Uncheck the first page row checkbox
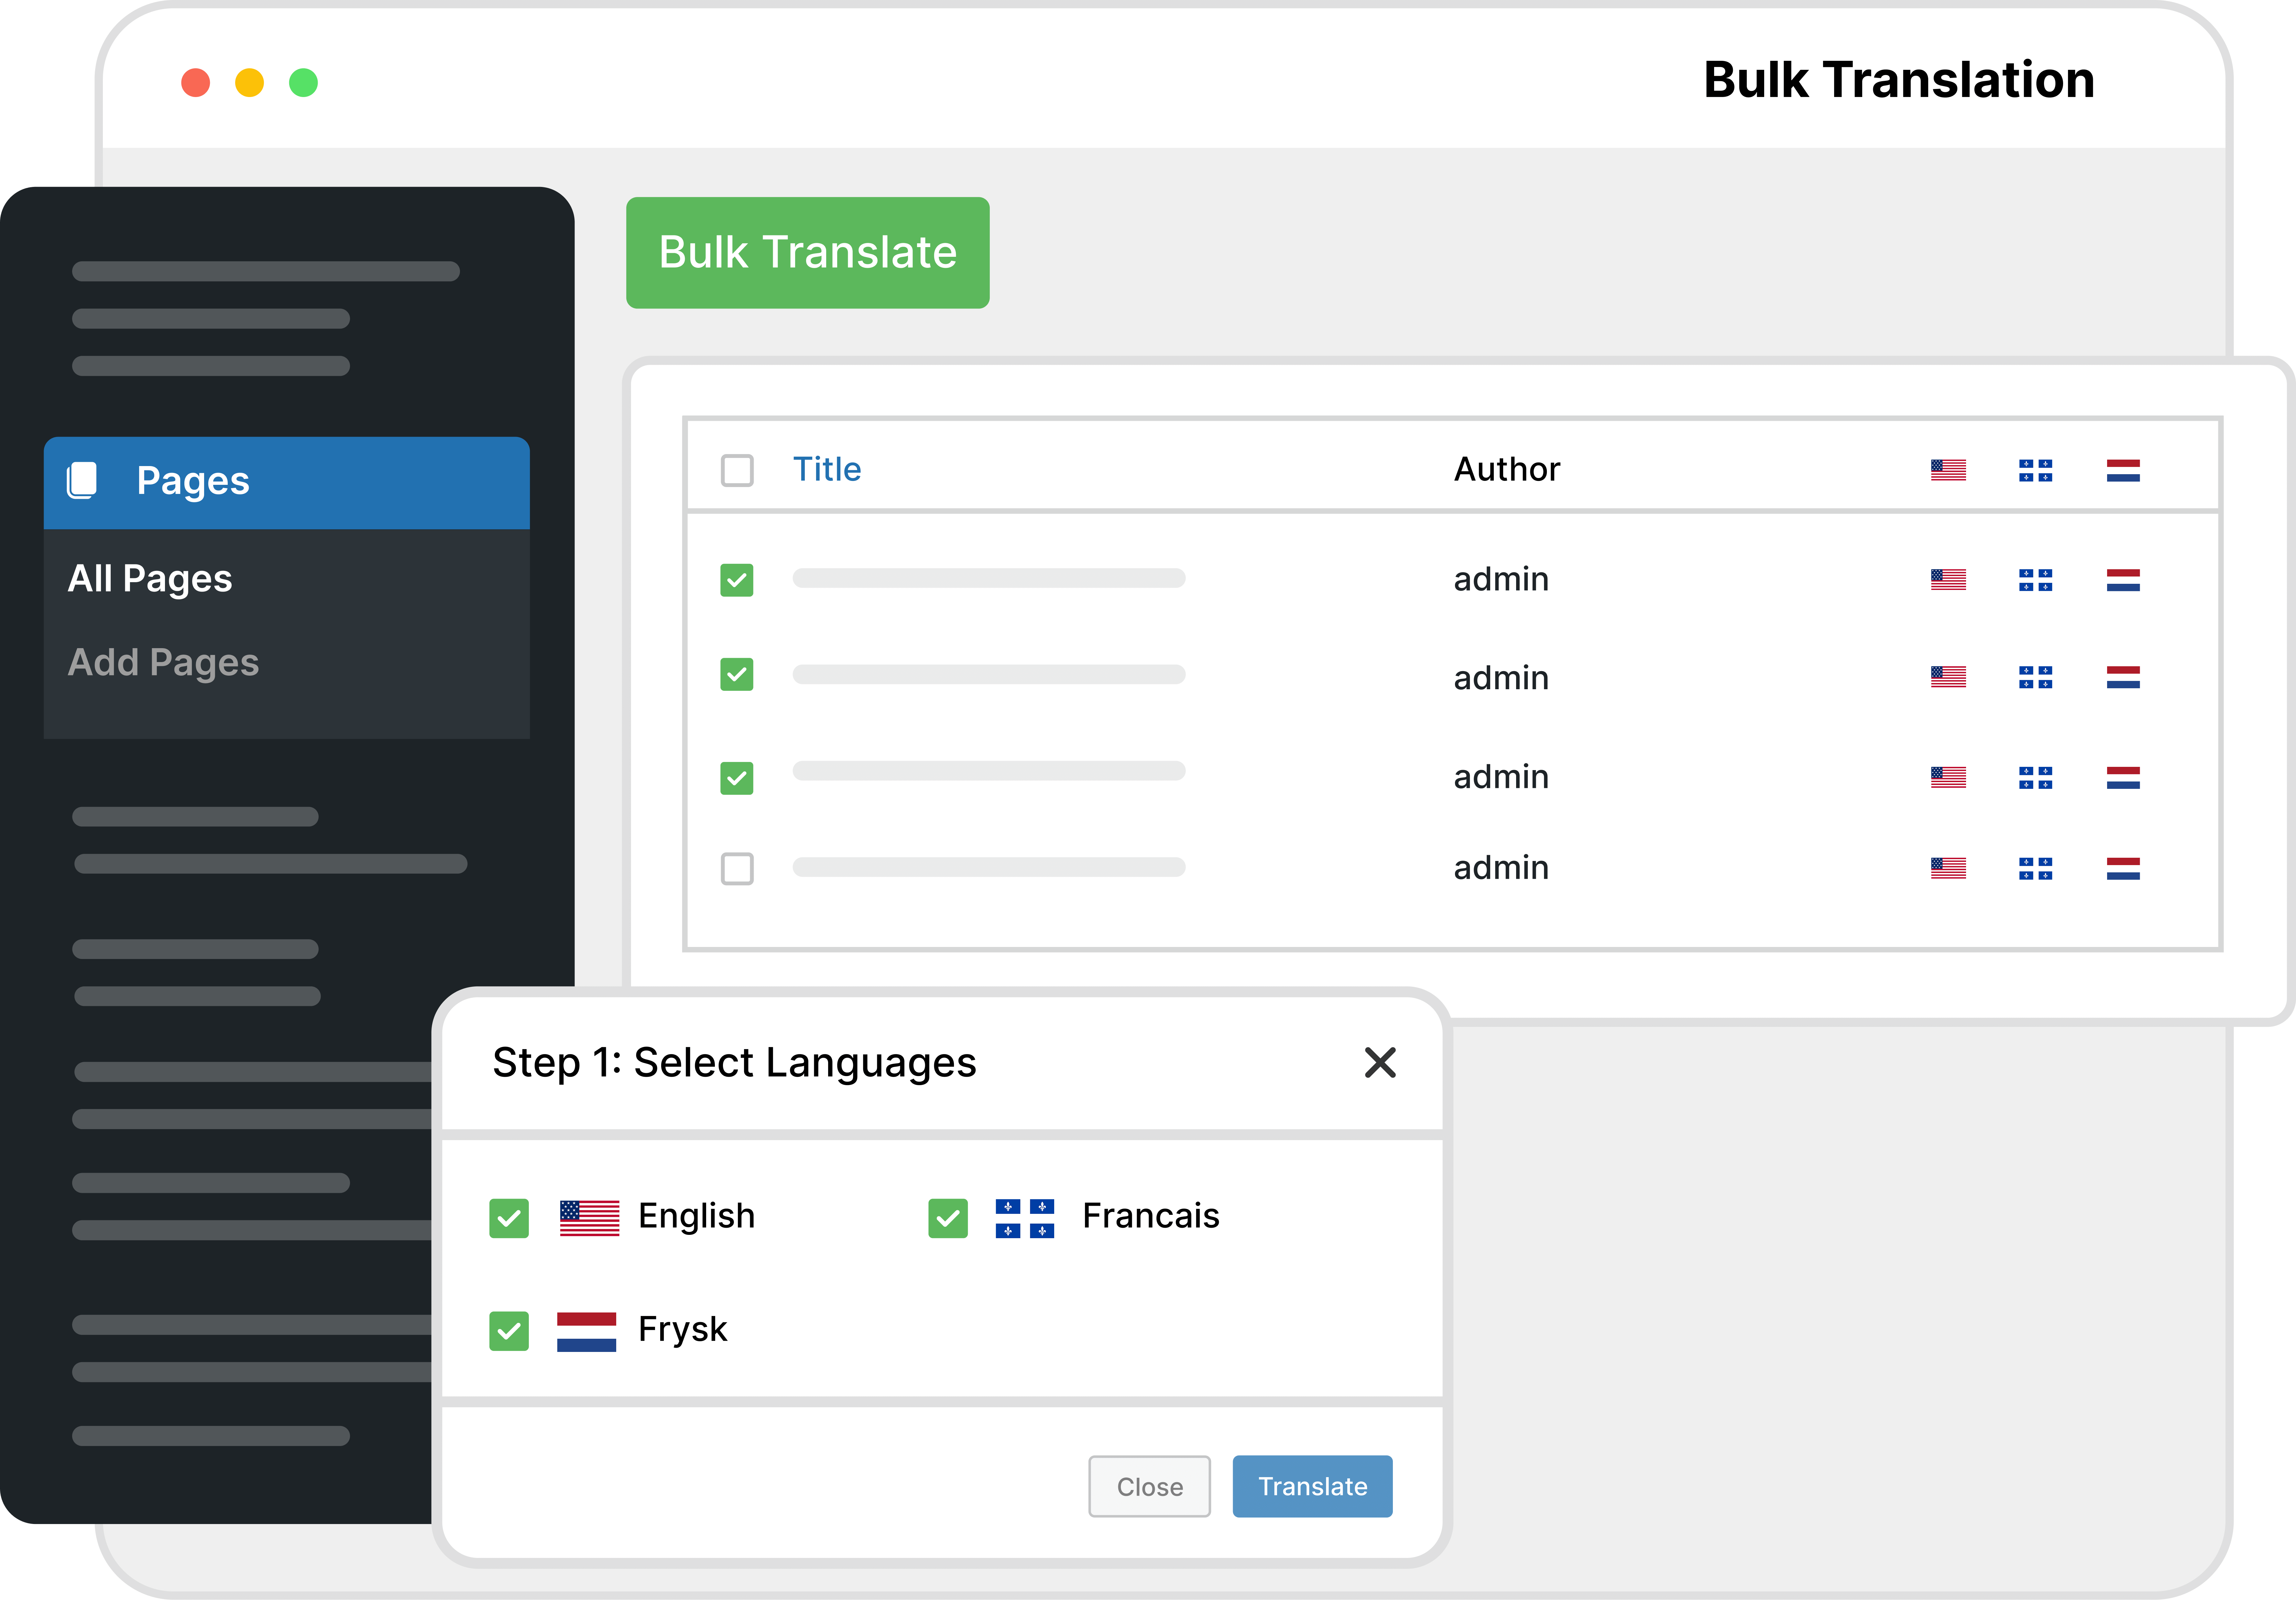 tap(737, 580)
